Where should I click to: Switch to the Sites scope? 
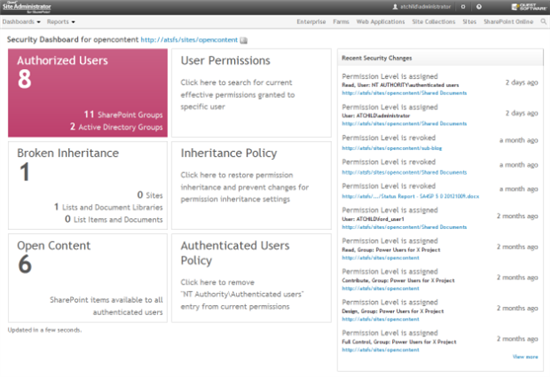(x=469, y=22)
